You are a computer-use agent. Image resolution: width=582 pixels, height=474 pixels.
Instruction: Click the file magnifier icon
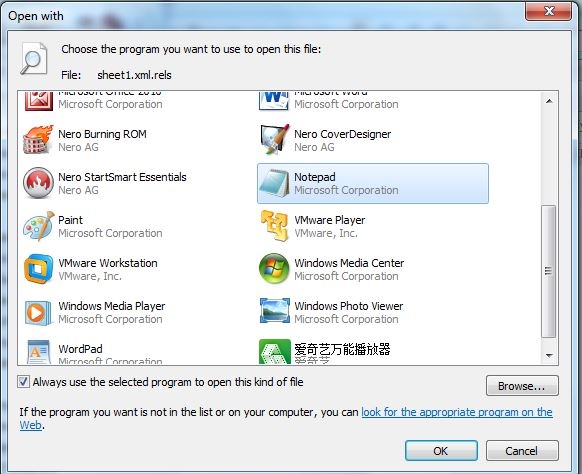tap(34, 59)
